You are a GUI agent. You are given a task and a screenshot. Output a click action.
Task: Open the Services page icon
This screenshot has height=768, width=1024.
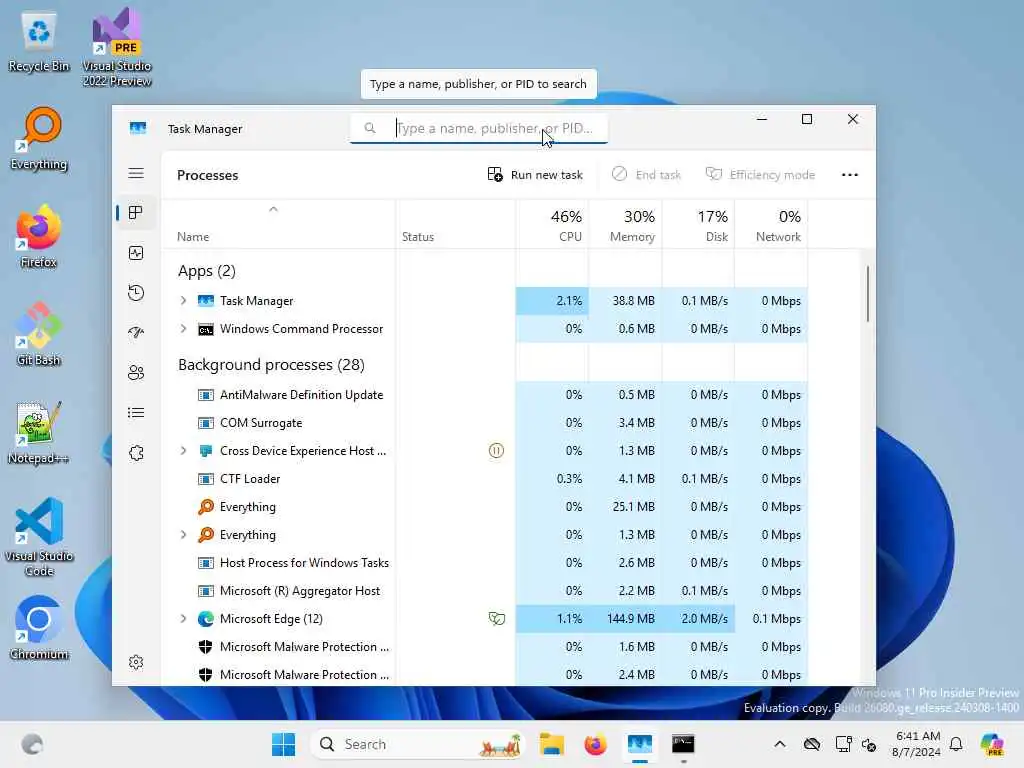[136, 453]
